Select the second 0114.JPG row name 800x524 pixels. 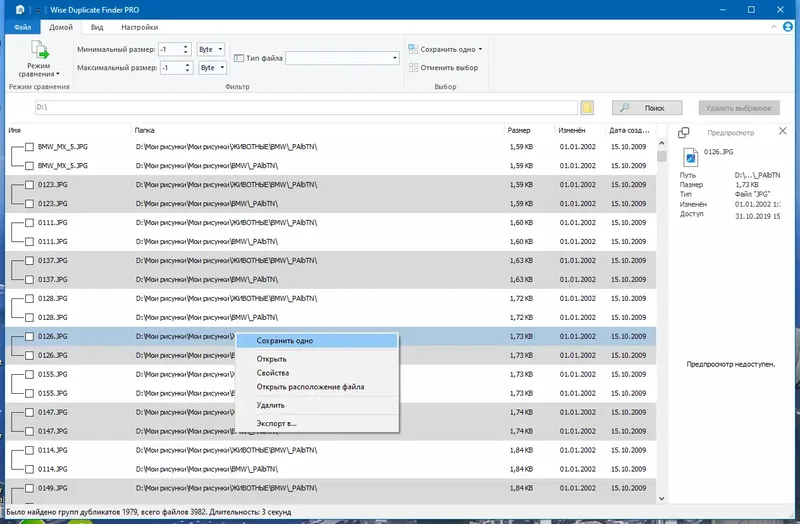pos(53,469)
